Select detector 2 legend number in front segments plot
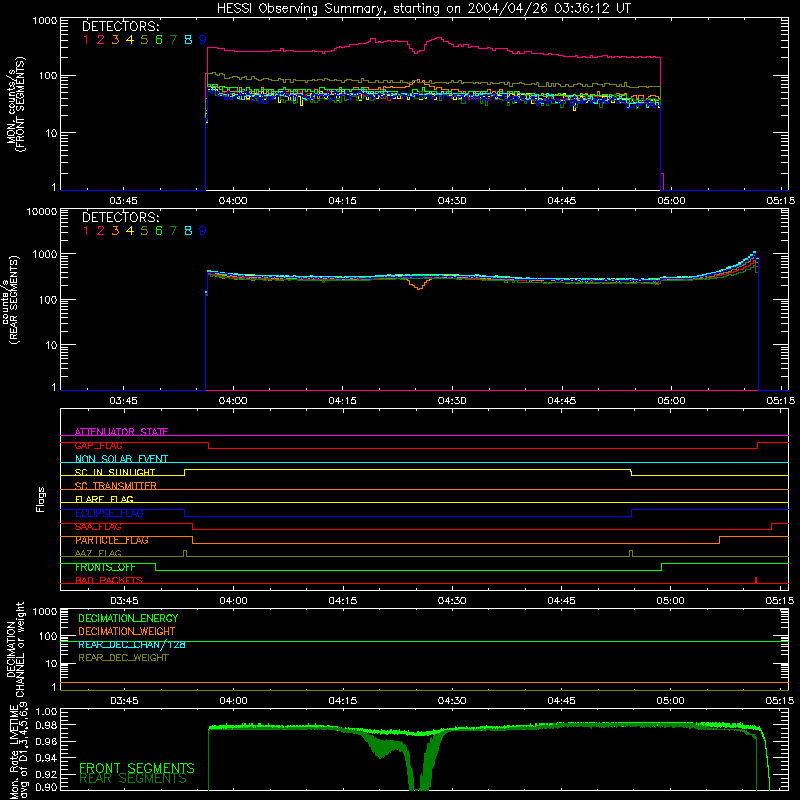The image size is (800, 800). (x=101, y=40)
